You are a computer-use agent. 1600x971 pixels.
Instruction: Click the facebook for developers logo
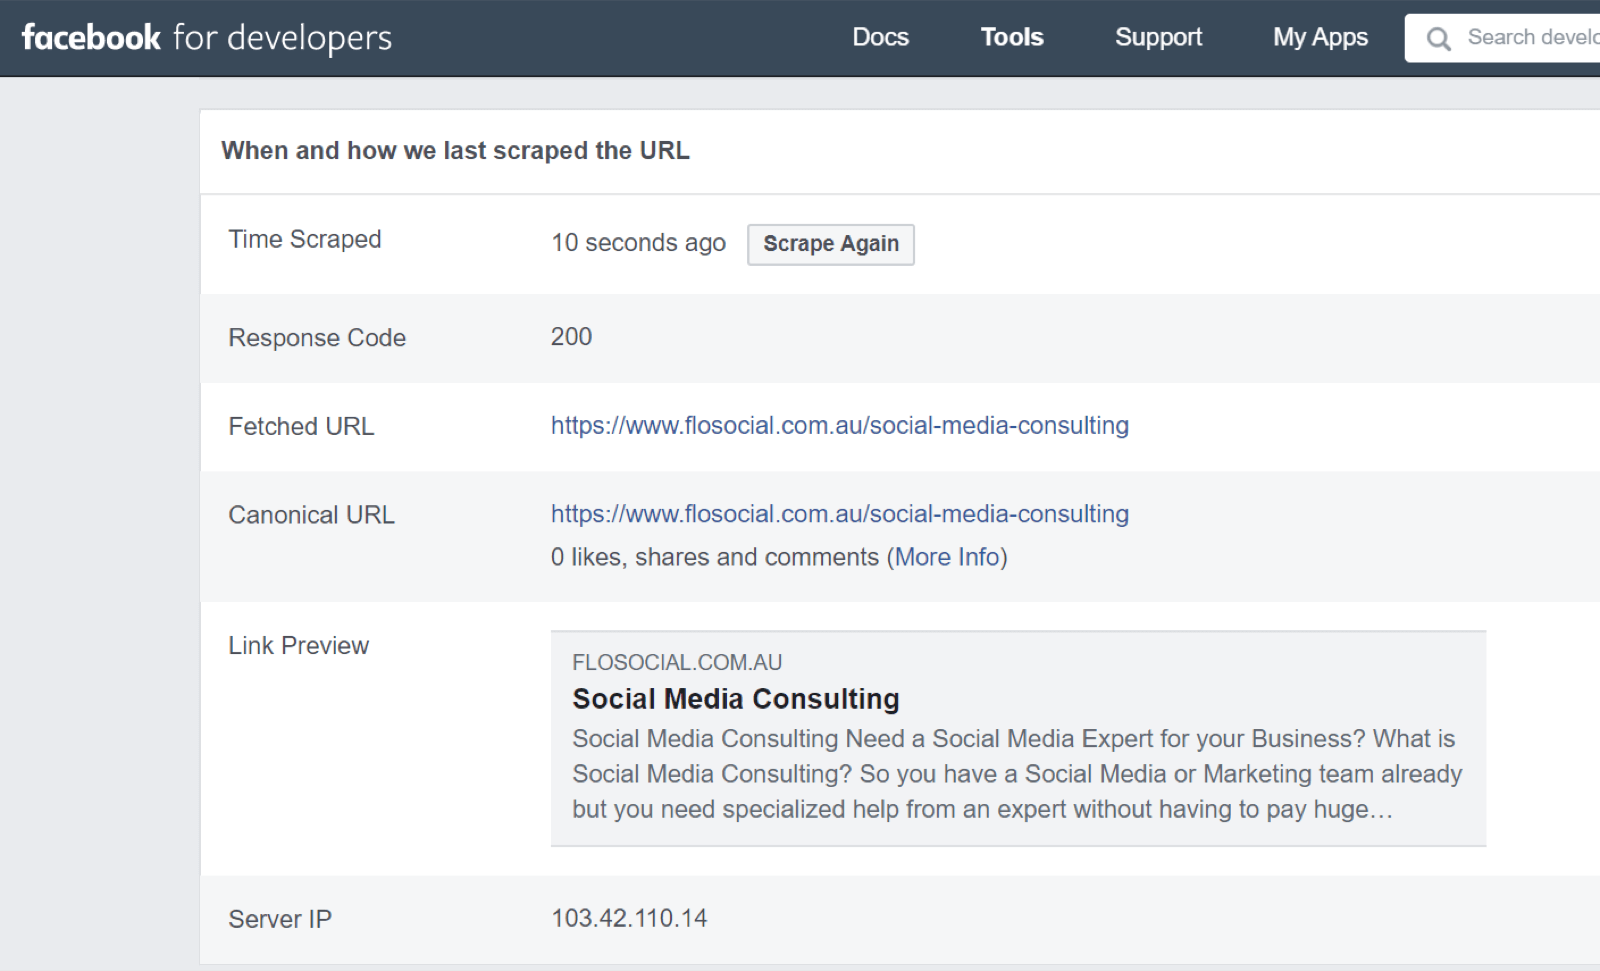pos(207,38)
